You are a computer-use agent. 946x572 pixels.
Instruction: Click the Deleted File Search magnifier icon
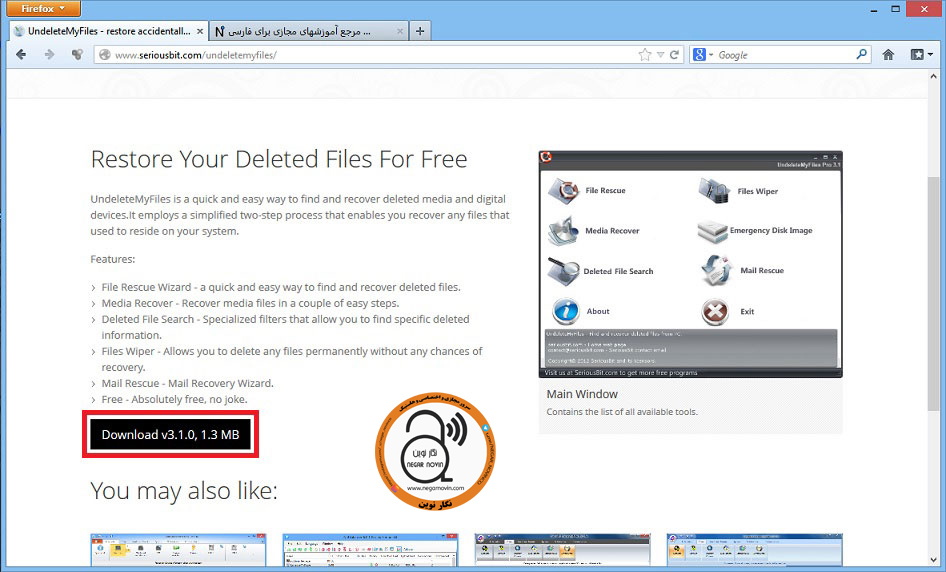coord(563,271)
